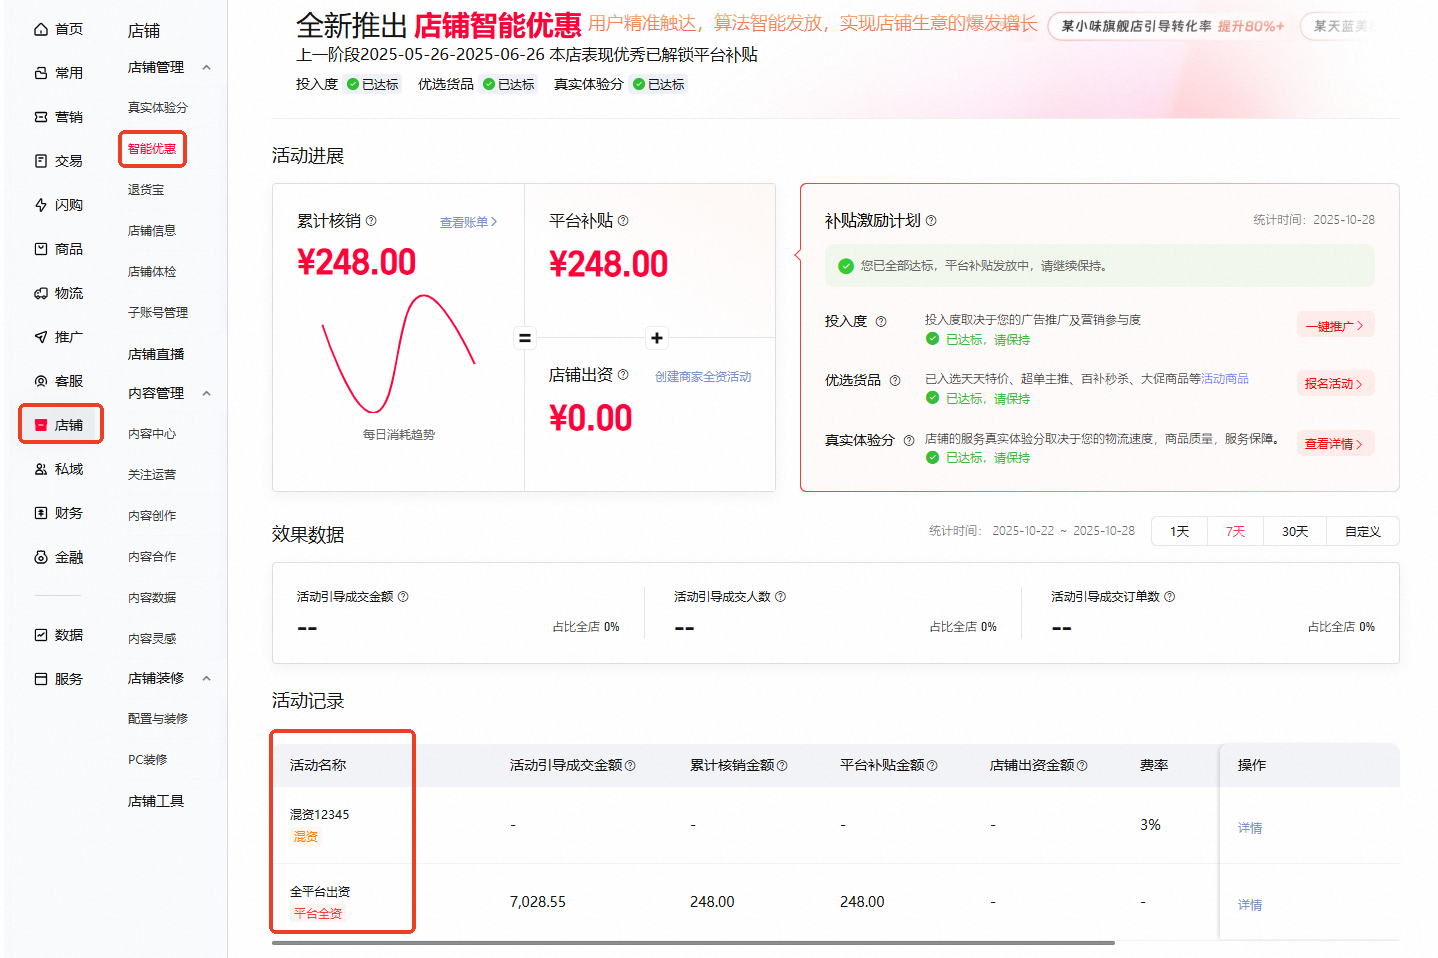Open 内容中心 submenu item
Image resolution: width=1438 pixels, height=958 pixels.
(152, 434)
